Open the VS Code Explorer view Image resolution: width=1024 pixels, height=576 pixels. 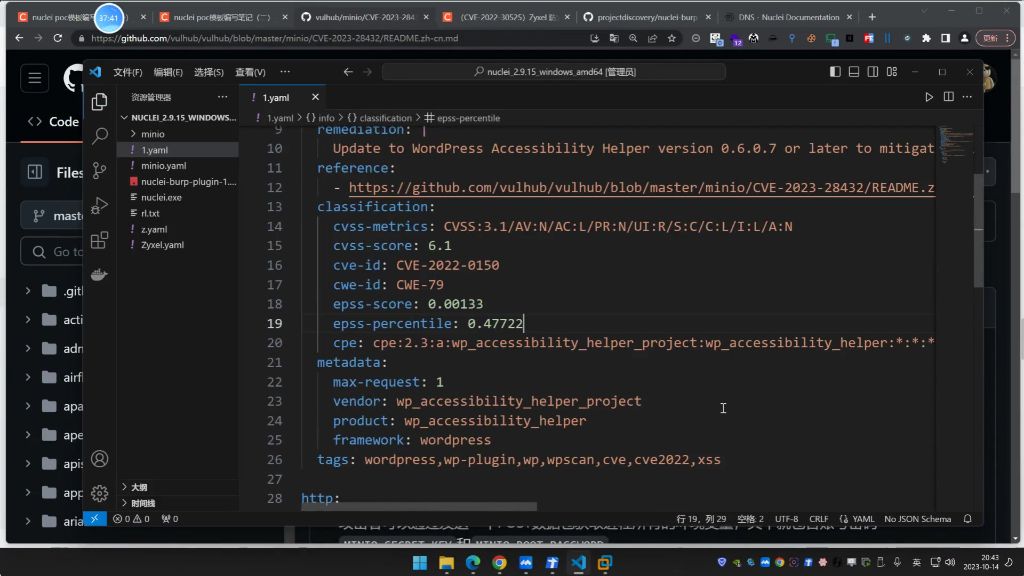click(x=99, y=102)
